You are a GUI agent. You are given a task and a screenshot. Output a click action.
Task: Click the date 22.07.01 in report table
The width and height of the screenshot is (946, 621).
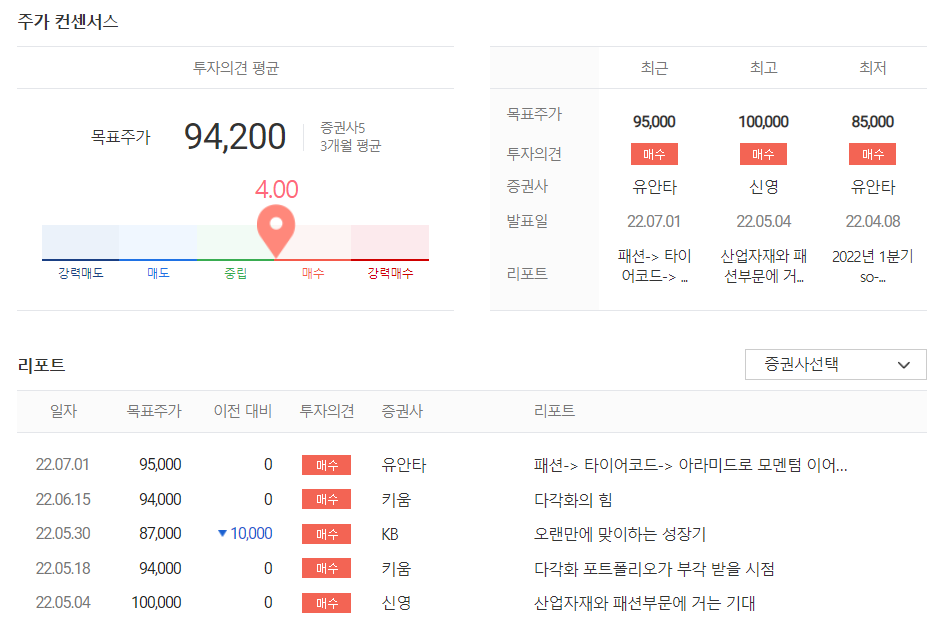(x=62, y=465)
